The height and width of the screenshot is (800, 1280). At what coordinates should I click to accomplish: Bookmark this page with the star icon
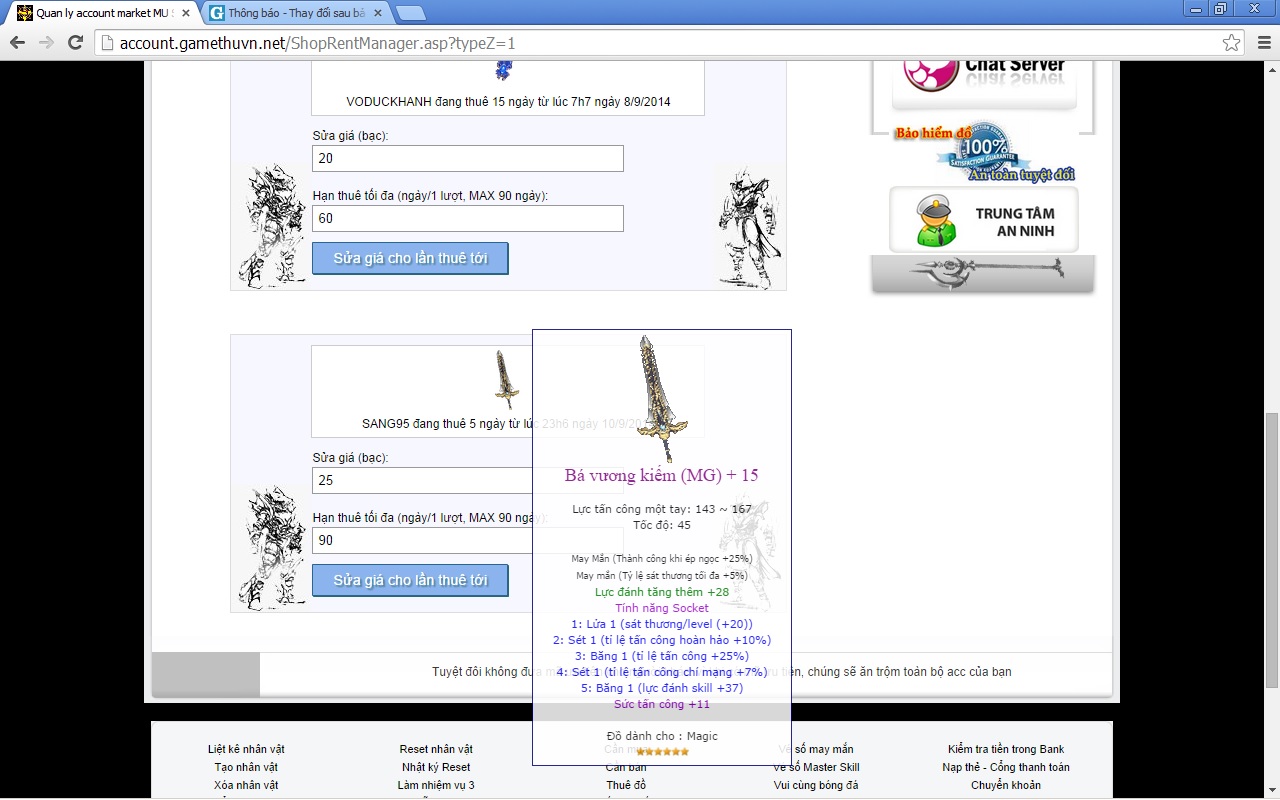click(x=1232, y=43)
